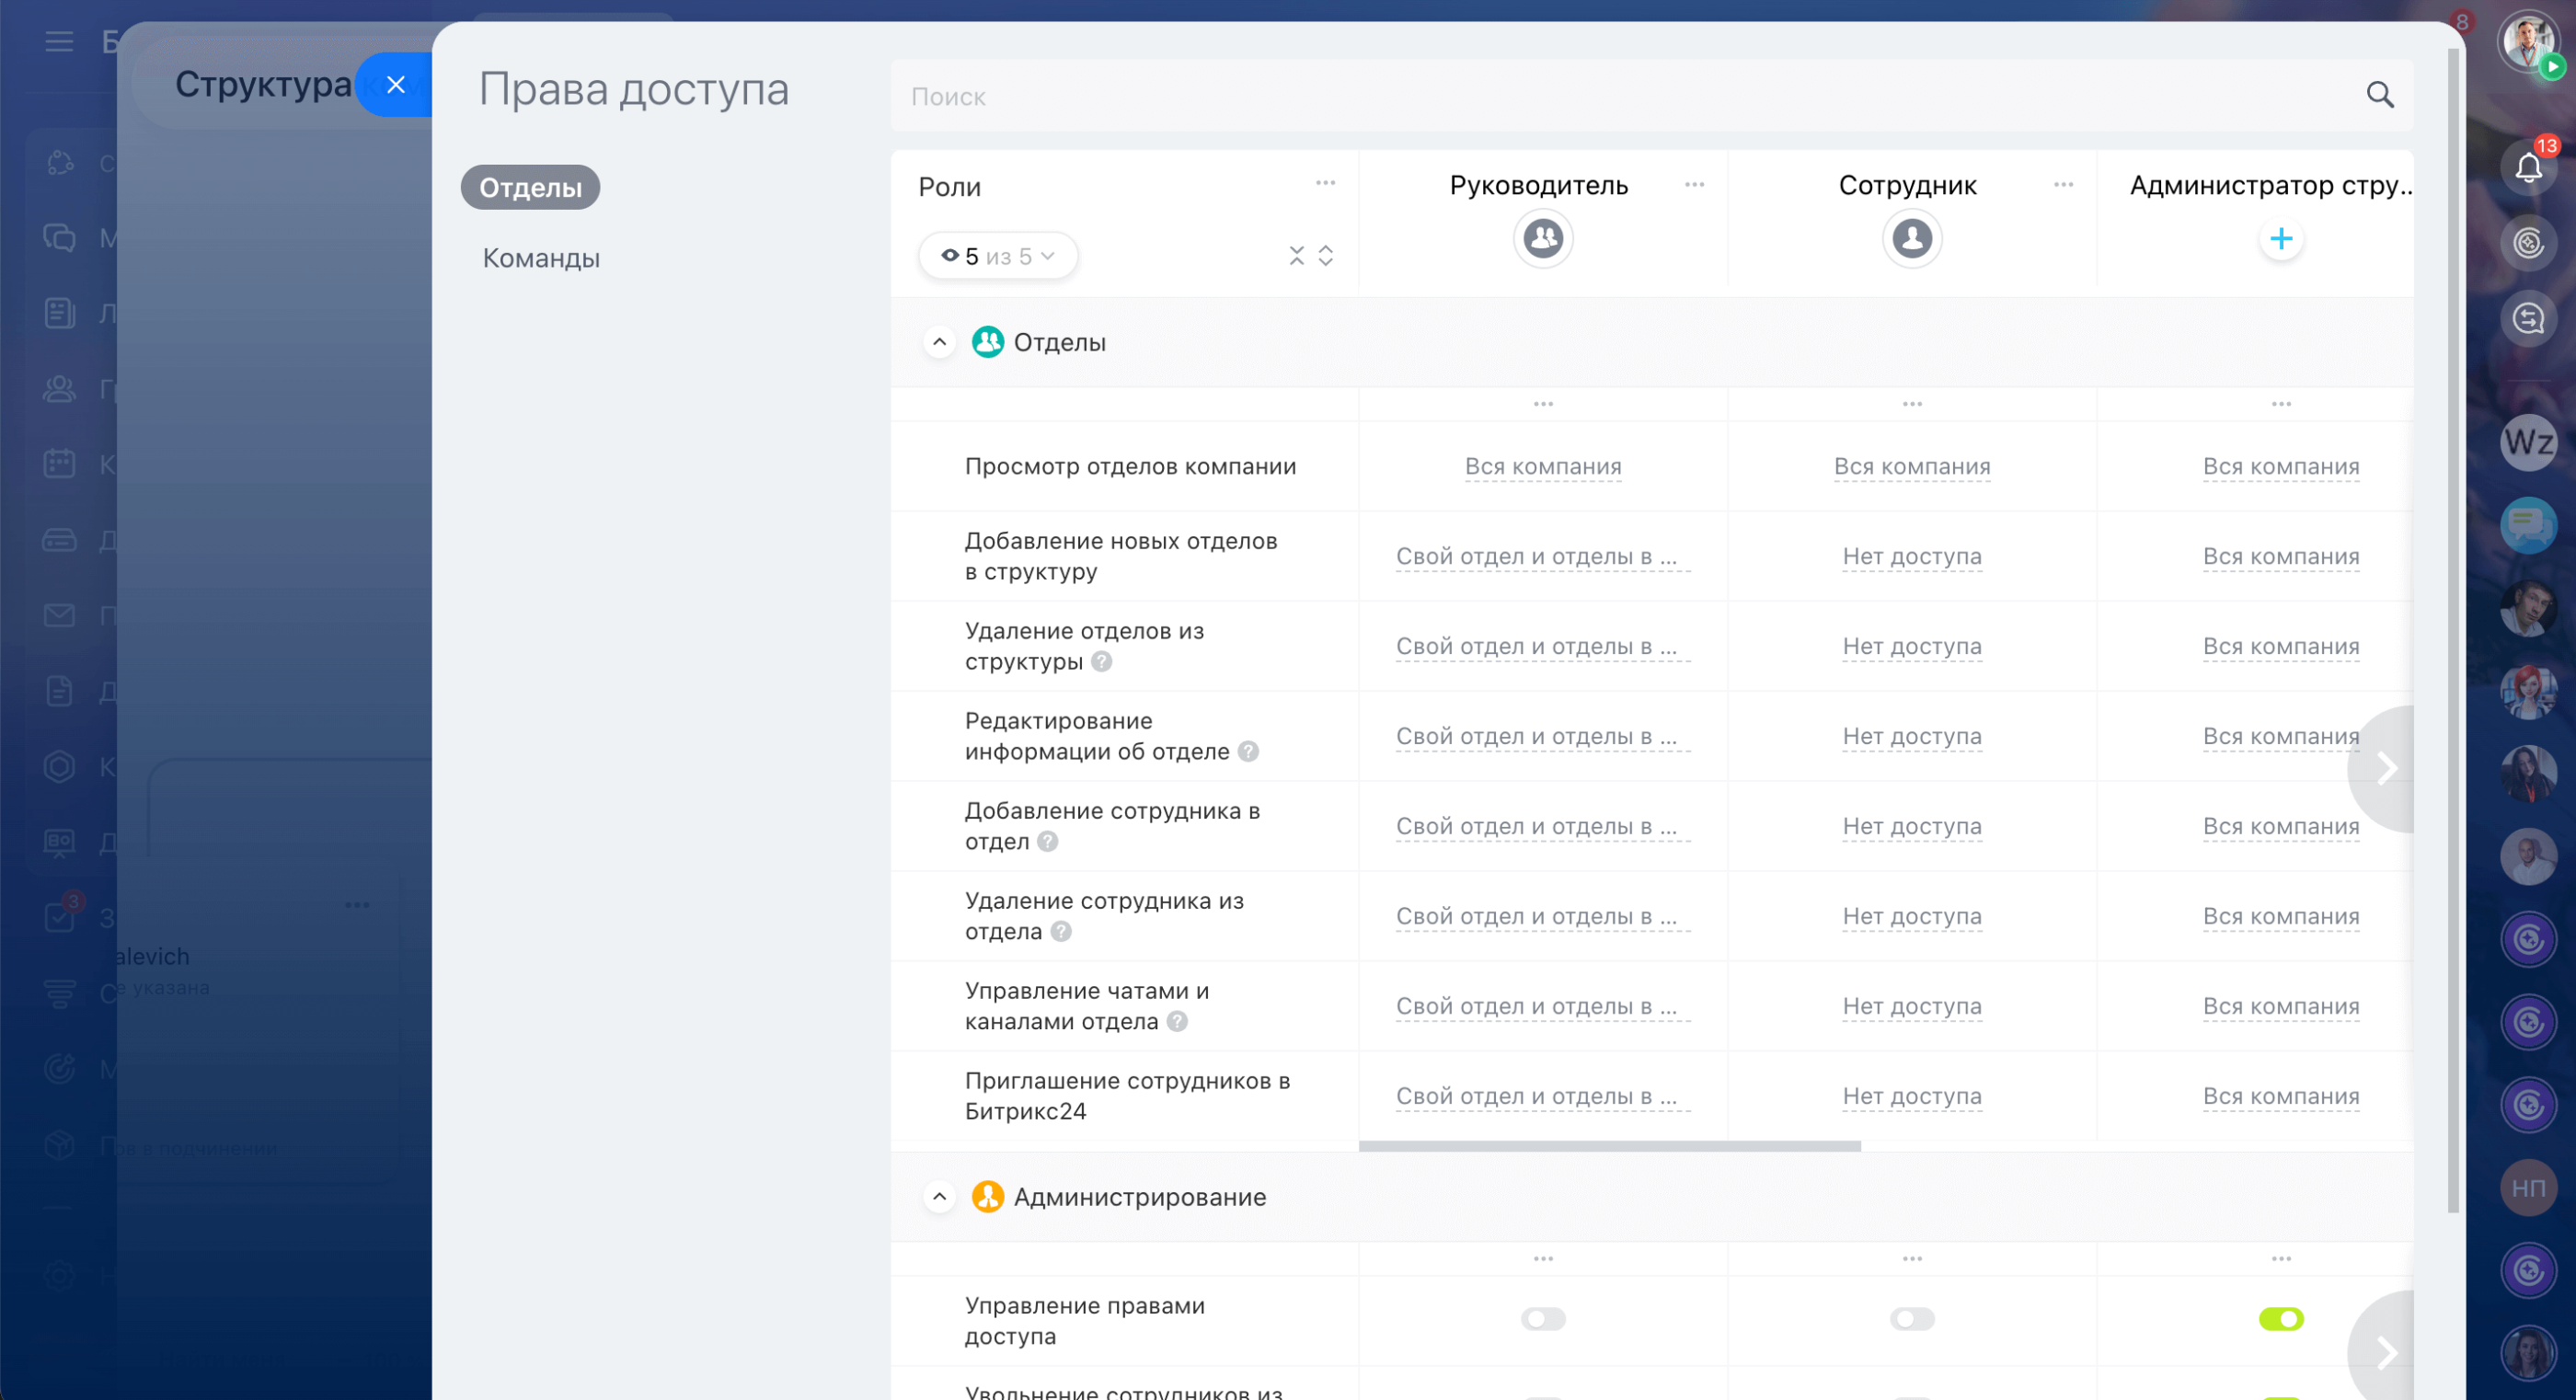Viewport: 2576px width, 1400px height.
Task: Click the horizontal scrollbar under roles table
Action: (x=1609, y=1146)
